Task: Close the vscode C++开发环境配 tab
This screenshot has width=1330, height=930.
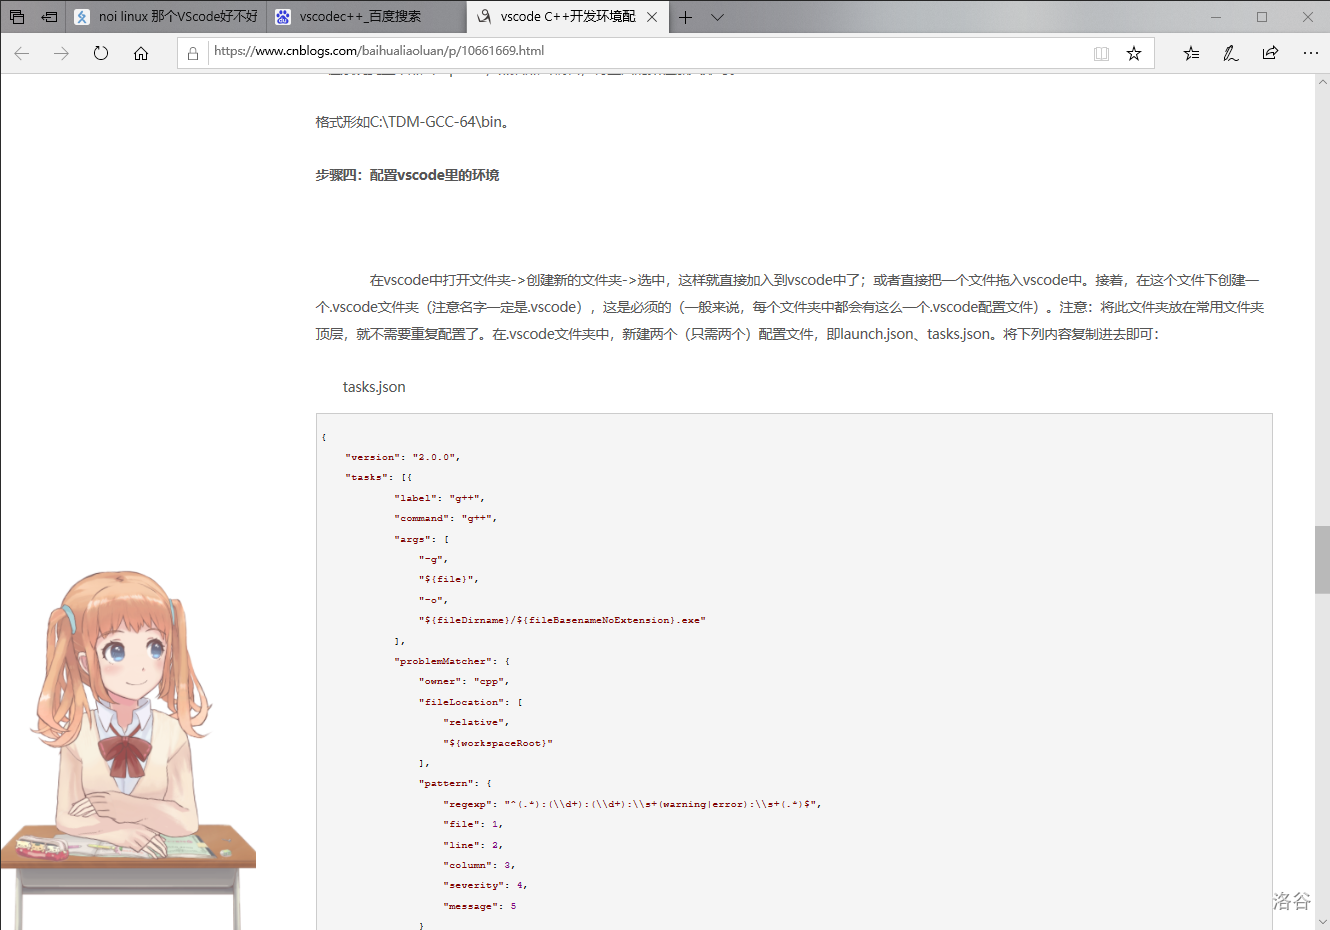Action: click(652, 17)
